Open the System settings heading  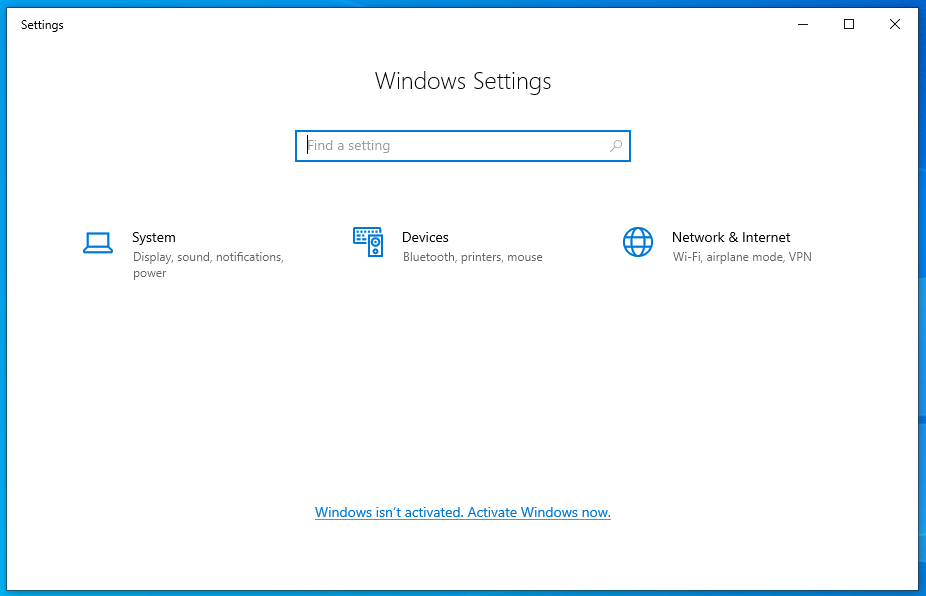pos(154,237)
